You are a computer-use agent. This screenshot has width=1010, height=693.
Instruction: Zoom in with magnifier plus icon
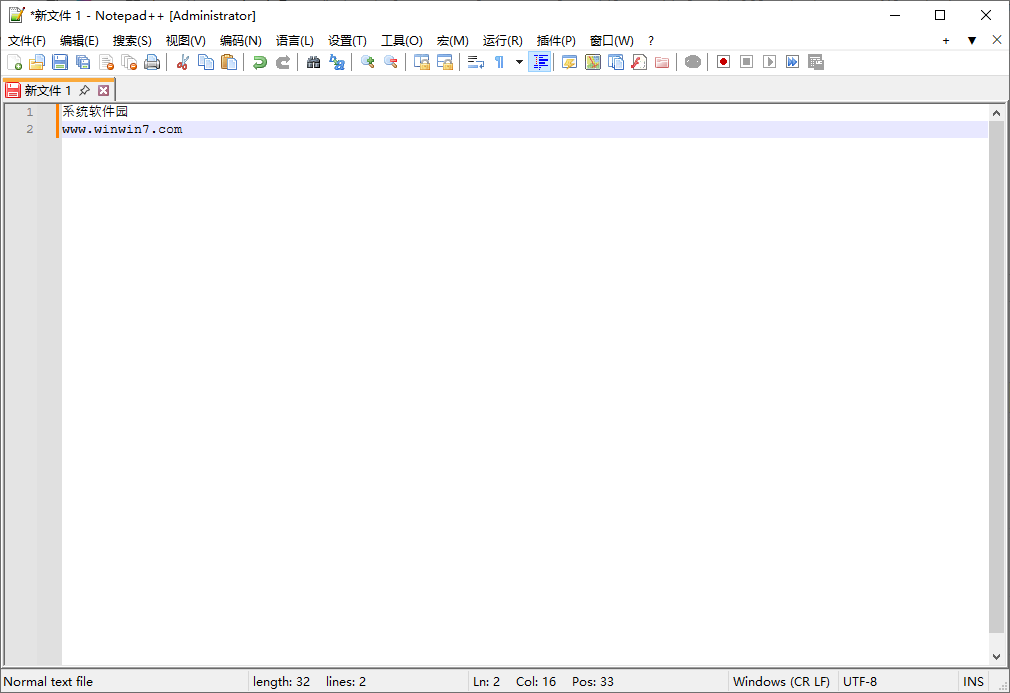[368, 62]
